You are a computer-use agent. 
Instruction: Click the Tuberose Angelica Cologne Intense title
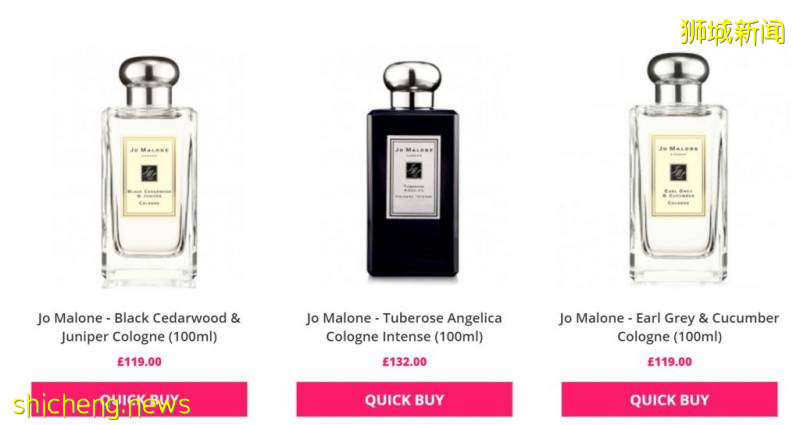[404, 327]
